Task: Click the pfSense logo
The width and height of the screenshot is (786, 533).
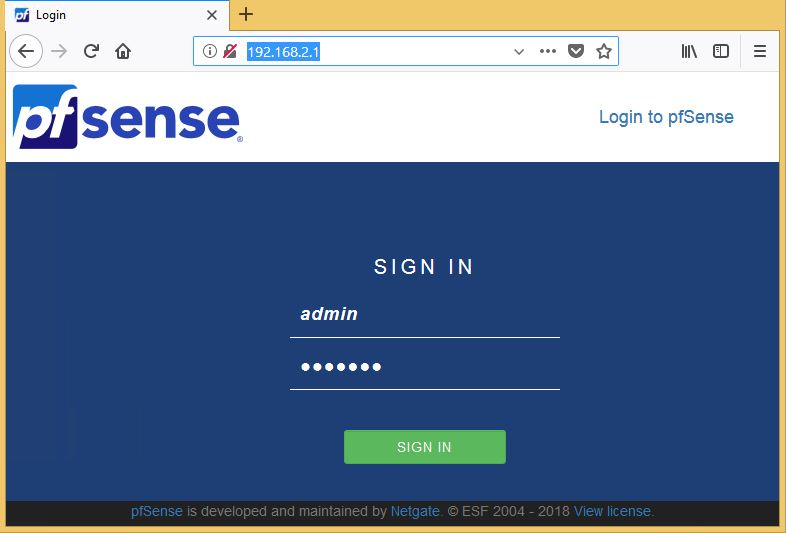Action: pos(128,116)
